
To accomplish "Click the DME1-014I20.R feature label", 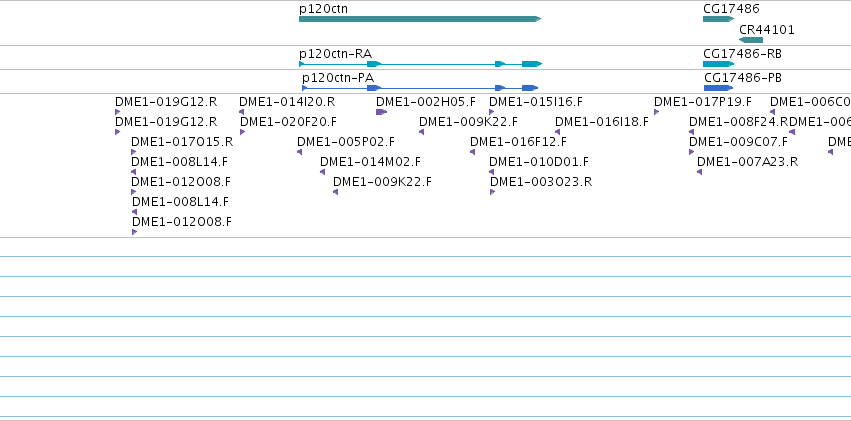I will pyautogui.click(x=287, y=101).
